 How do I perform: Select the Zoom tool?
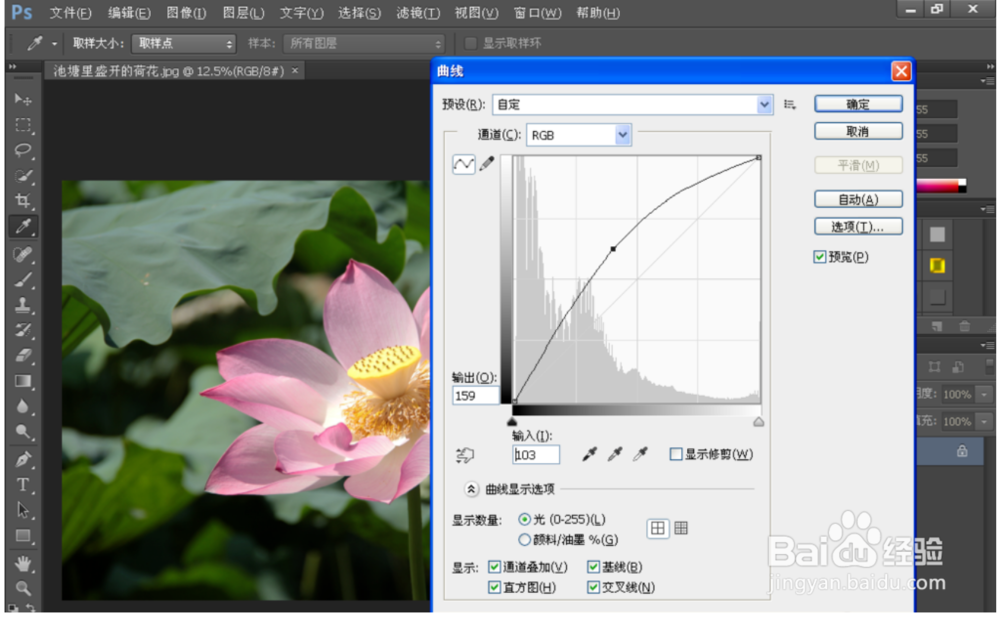pos(23,588)
